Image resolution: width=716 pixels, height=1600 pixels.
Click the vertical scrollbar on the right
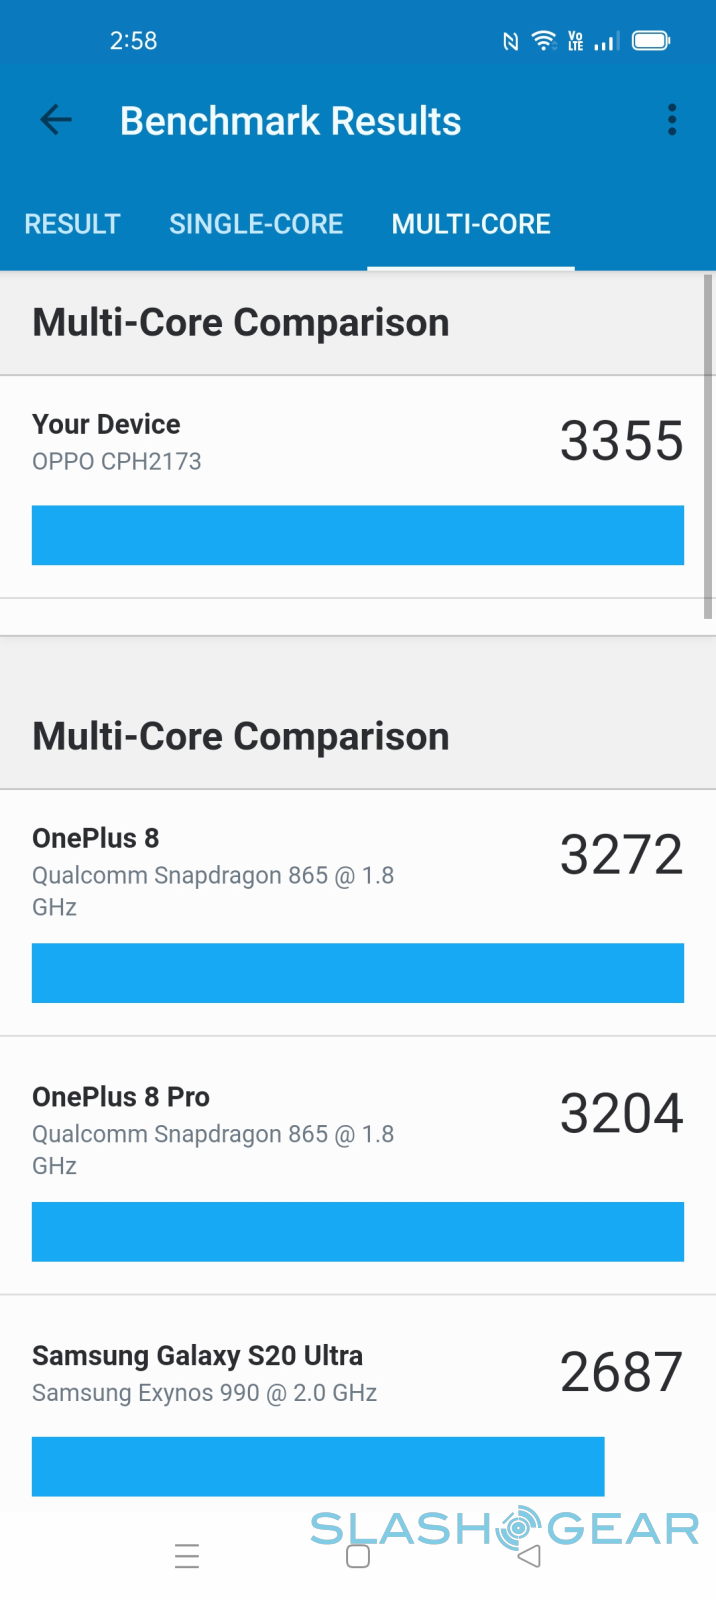point(709,445)
